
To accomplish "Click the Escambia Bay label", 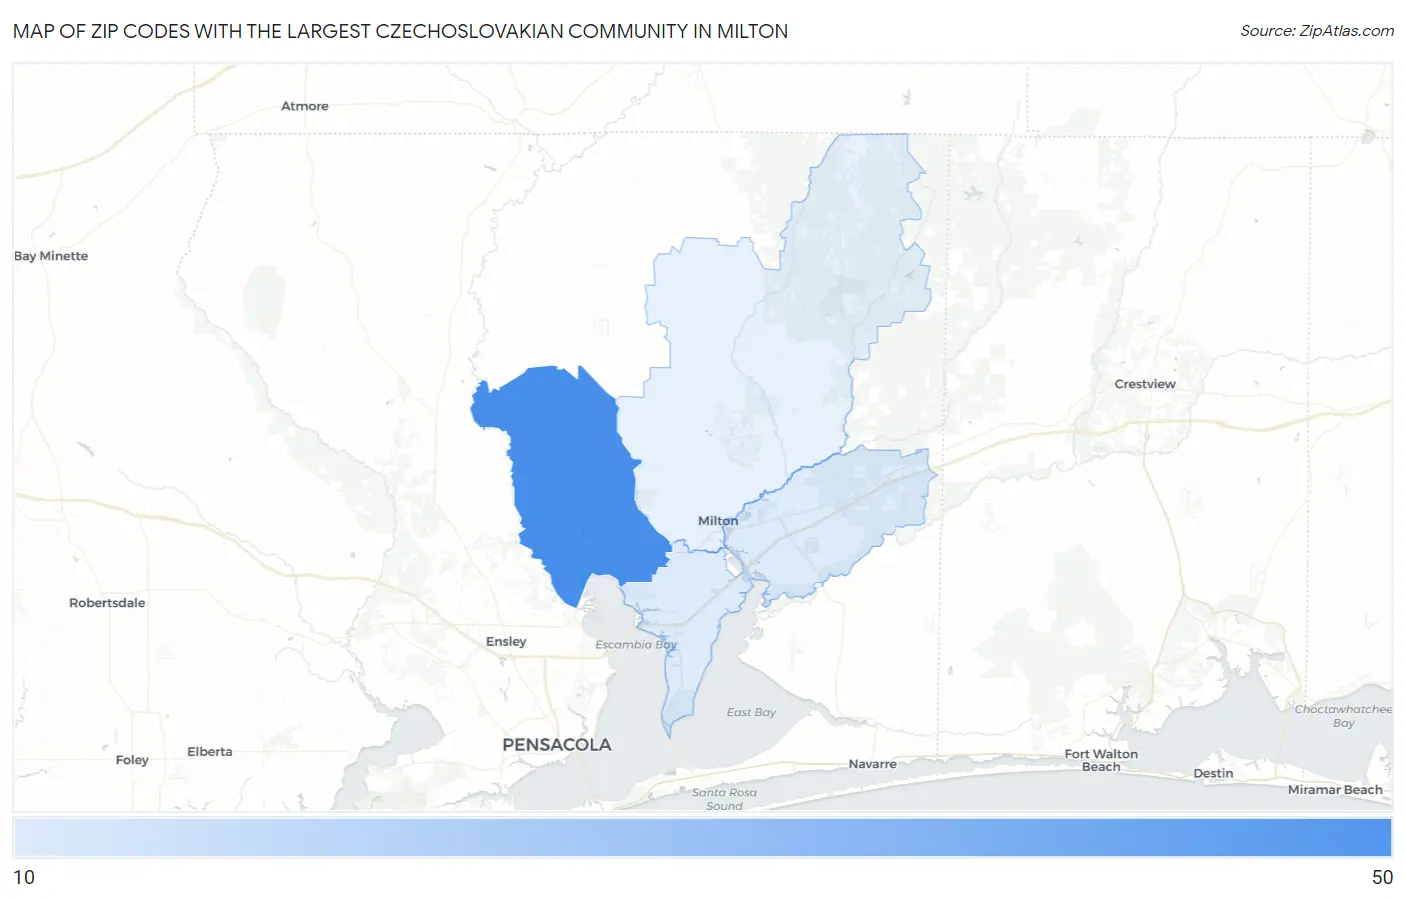I will [636, 645].
